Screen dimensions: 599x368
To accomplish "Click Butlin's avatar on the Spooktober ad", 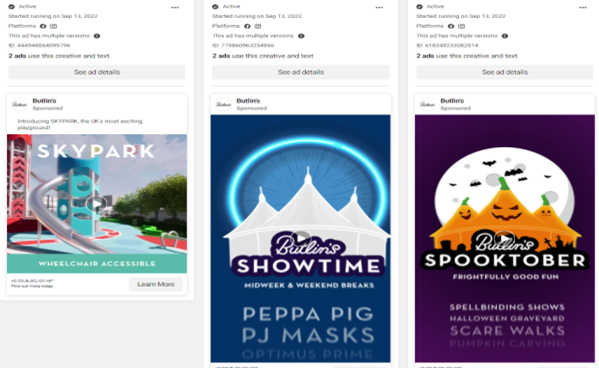I will (427, 104).
